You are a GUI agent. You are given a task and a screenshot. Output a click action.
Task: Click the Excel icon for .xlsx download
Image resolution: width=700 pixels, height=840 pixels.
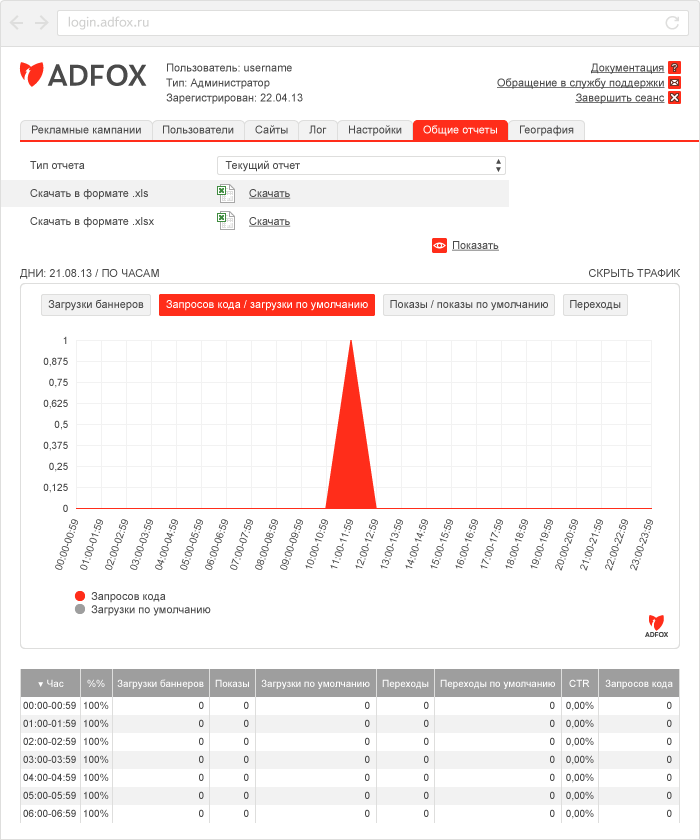point(226,221)
